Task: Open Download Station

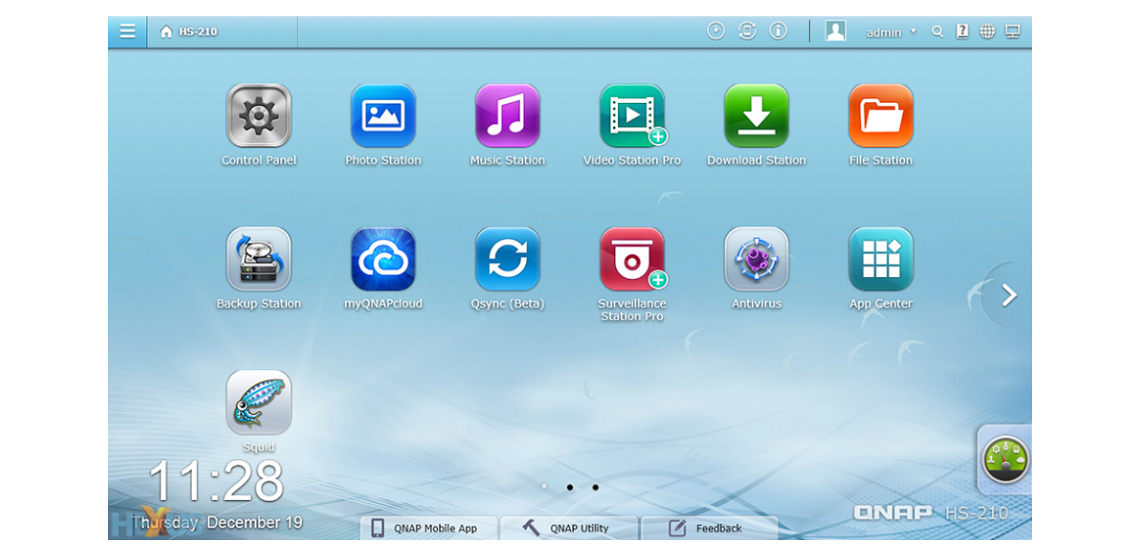Action: click(757, 116)
